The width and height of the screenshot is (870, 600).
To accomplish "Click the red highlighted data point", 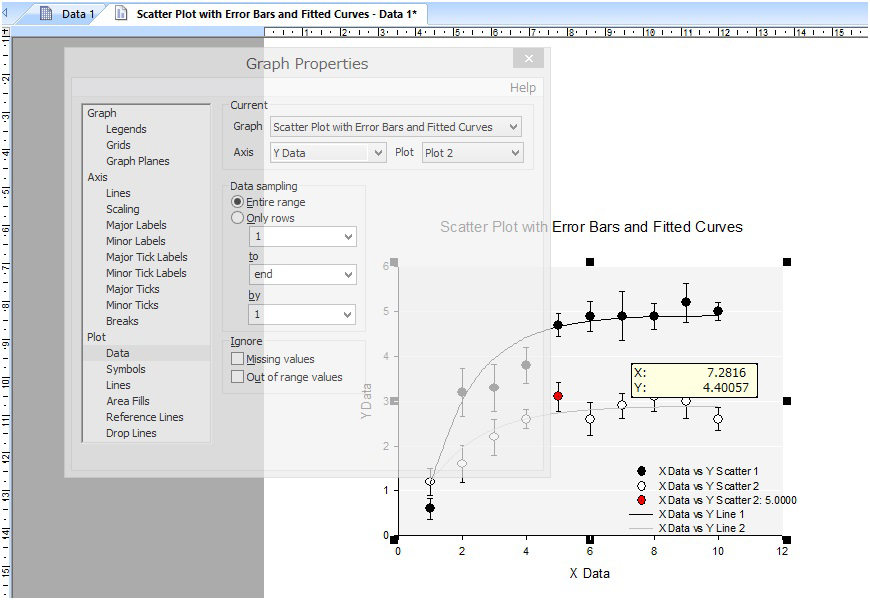I will tap(558, 396).
